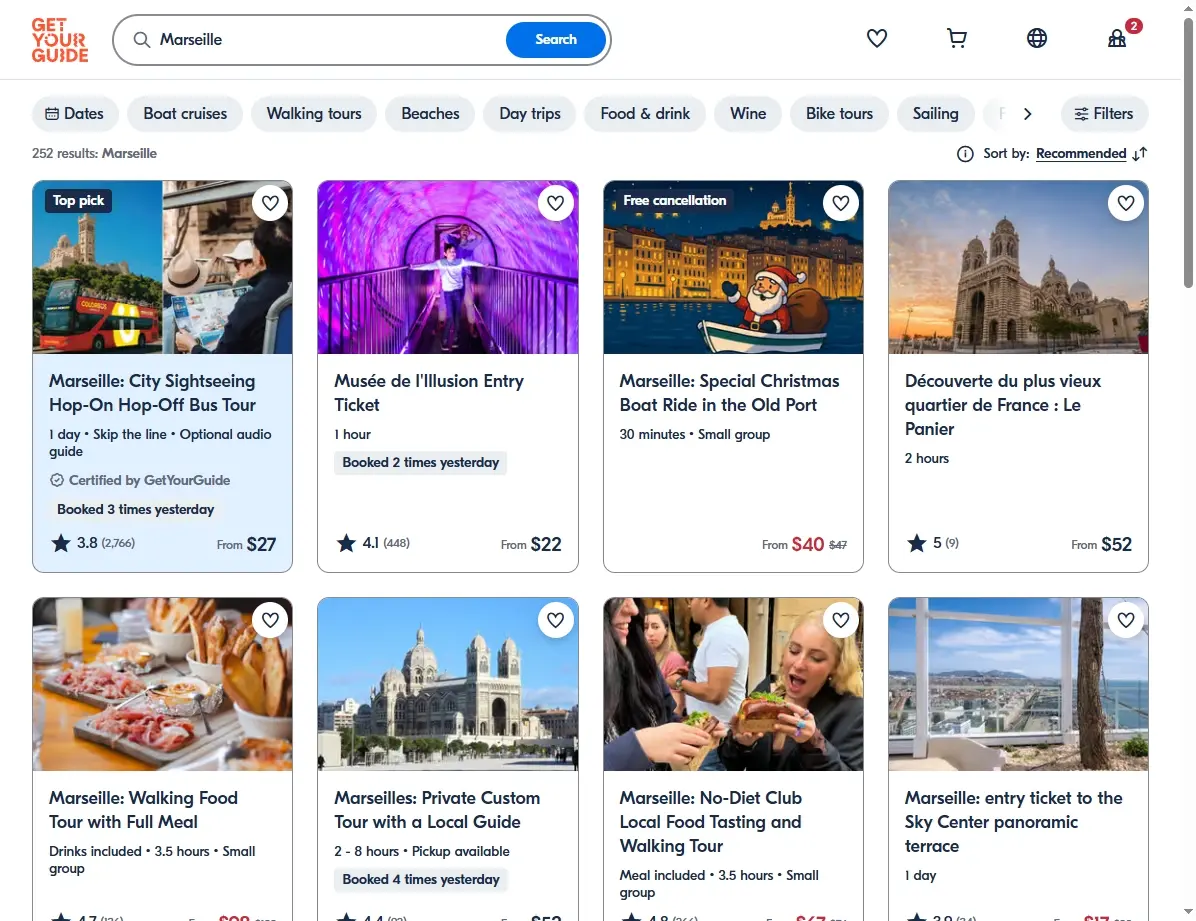Click the From $52 price
Image resolution: width=1196 pixels, height=921 pixels.
tap(1101, 544)
